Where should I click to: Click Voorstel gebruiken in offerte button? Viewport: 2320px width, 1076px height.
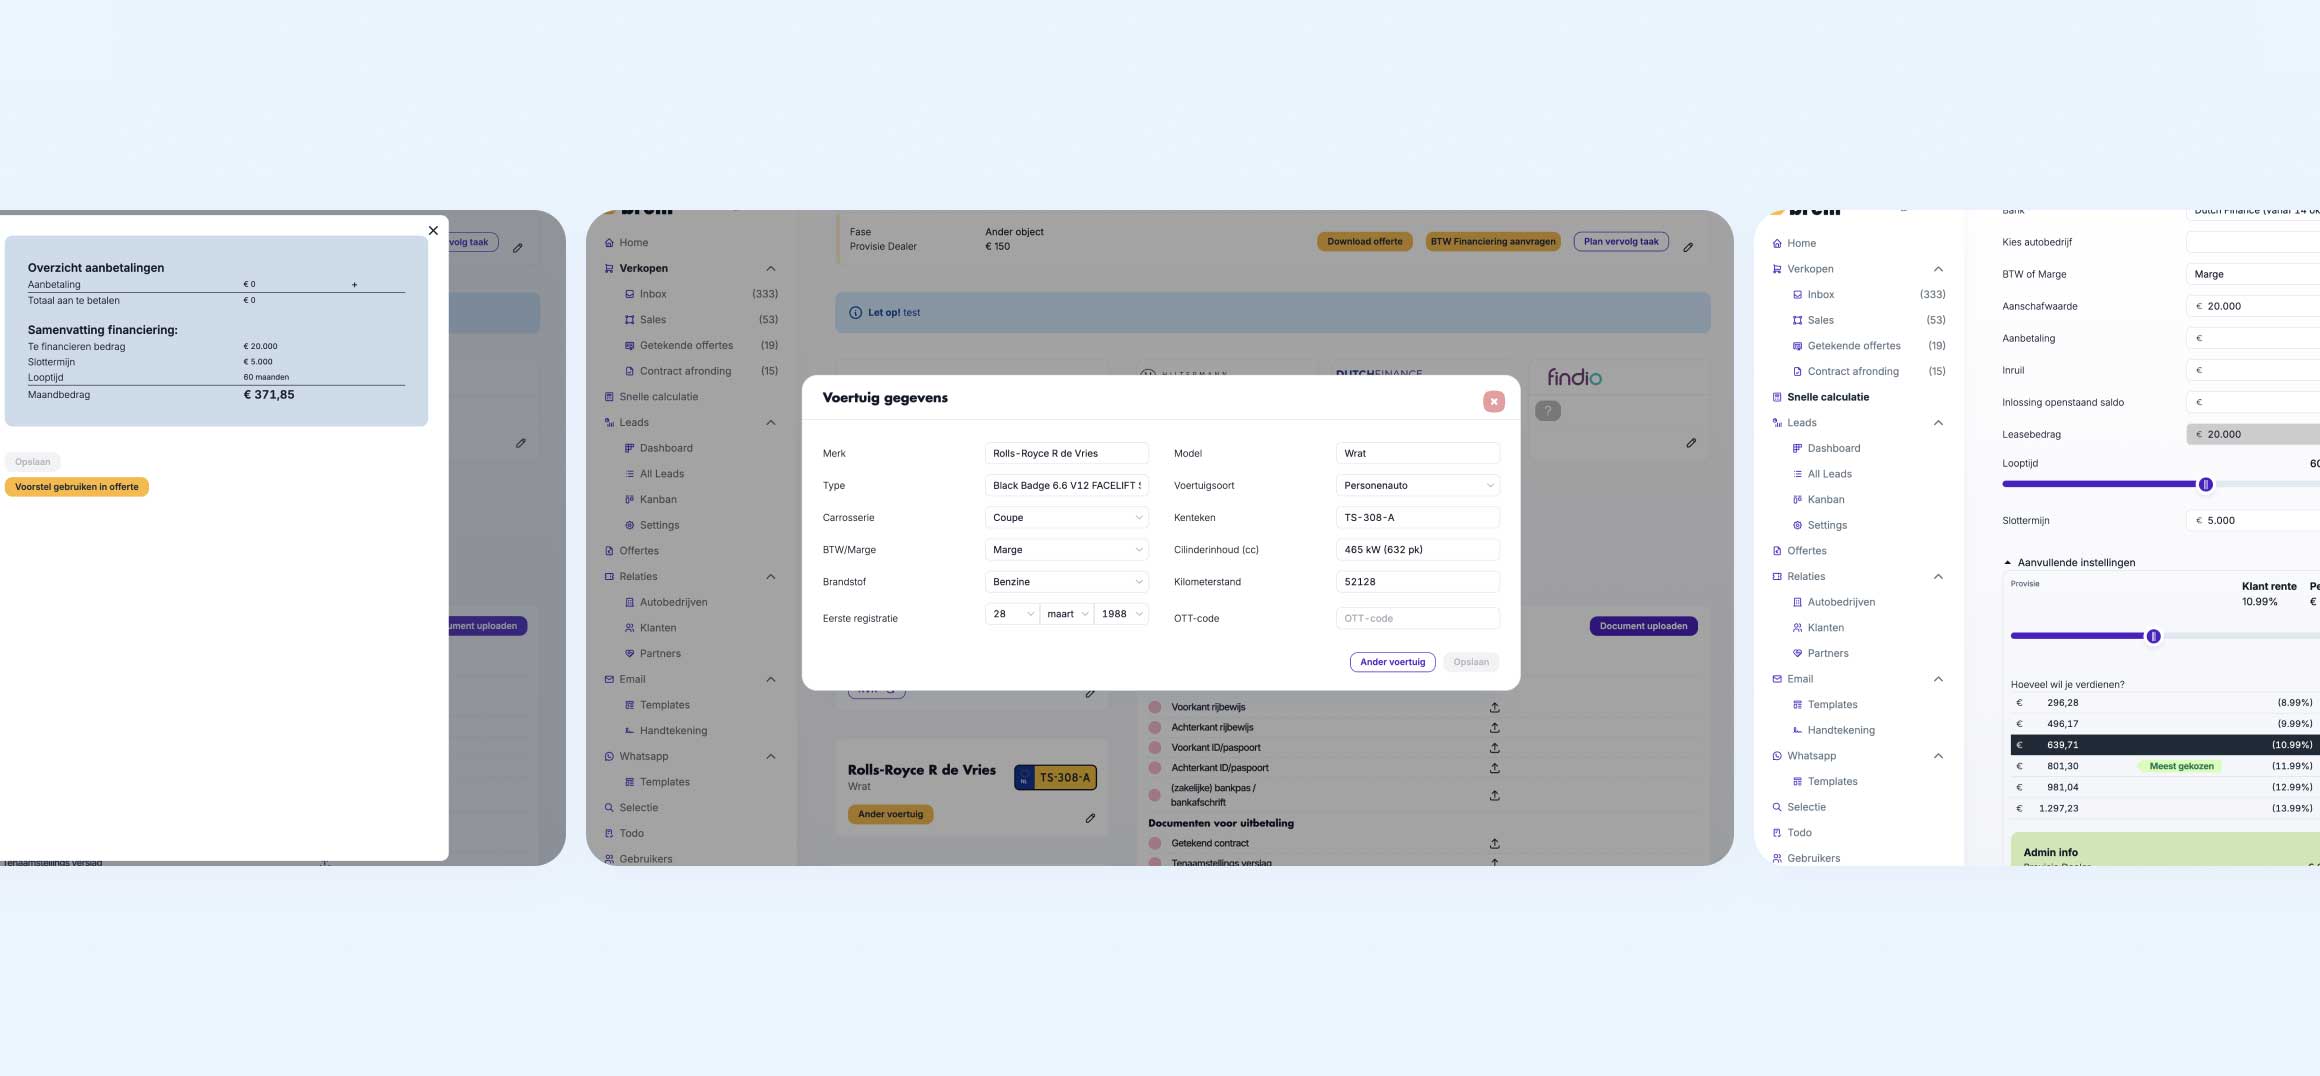(77, 487)
